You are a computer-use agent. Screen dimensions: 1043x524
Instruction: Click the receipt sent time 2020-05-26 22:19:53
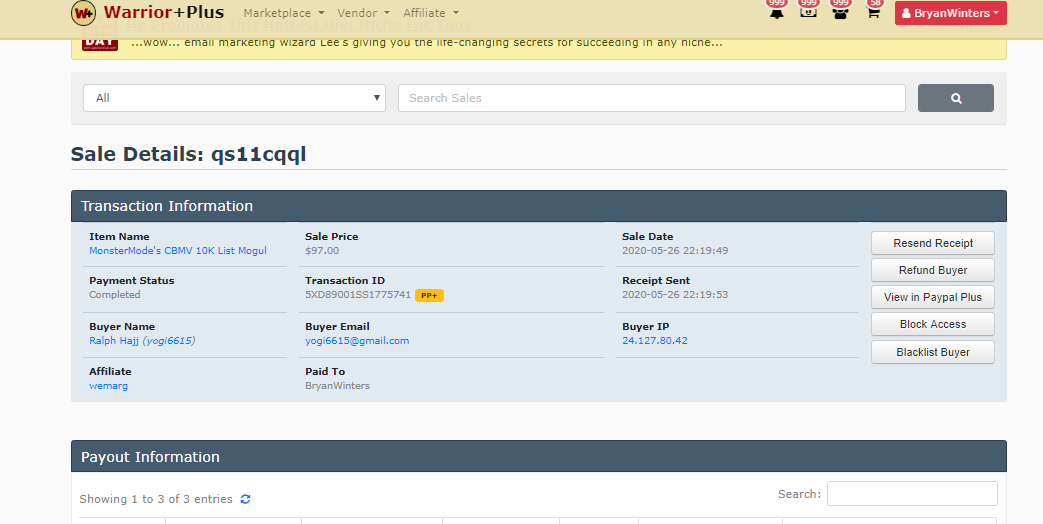coord(674,295)
